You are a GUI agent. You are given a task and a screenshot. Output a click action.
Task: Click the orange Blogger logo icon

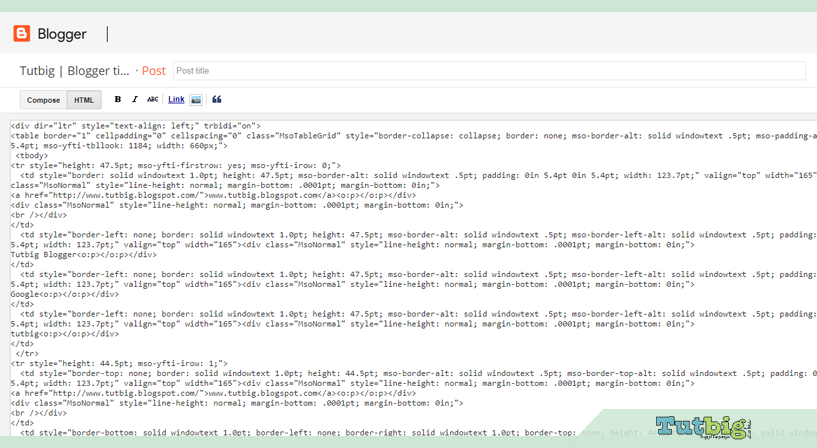pos(22,33)
